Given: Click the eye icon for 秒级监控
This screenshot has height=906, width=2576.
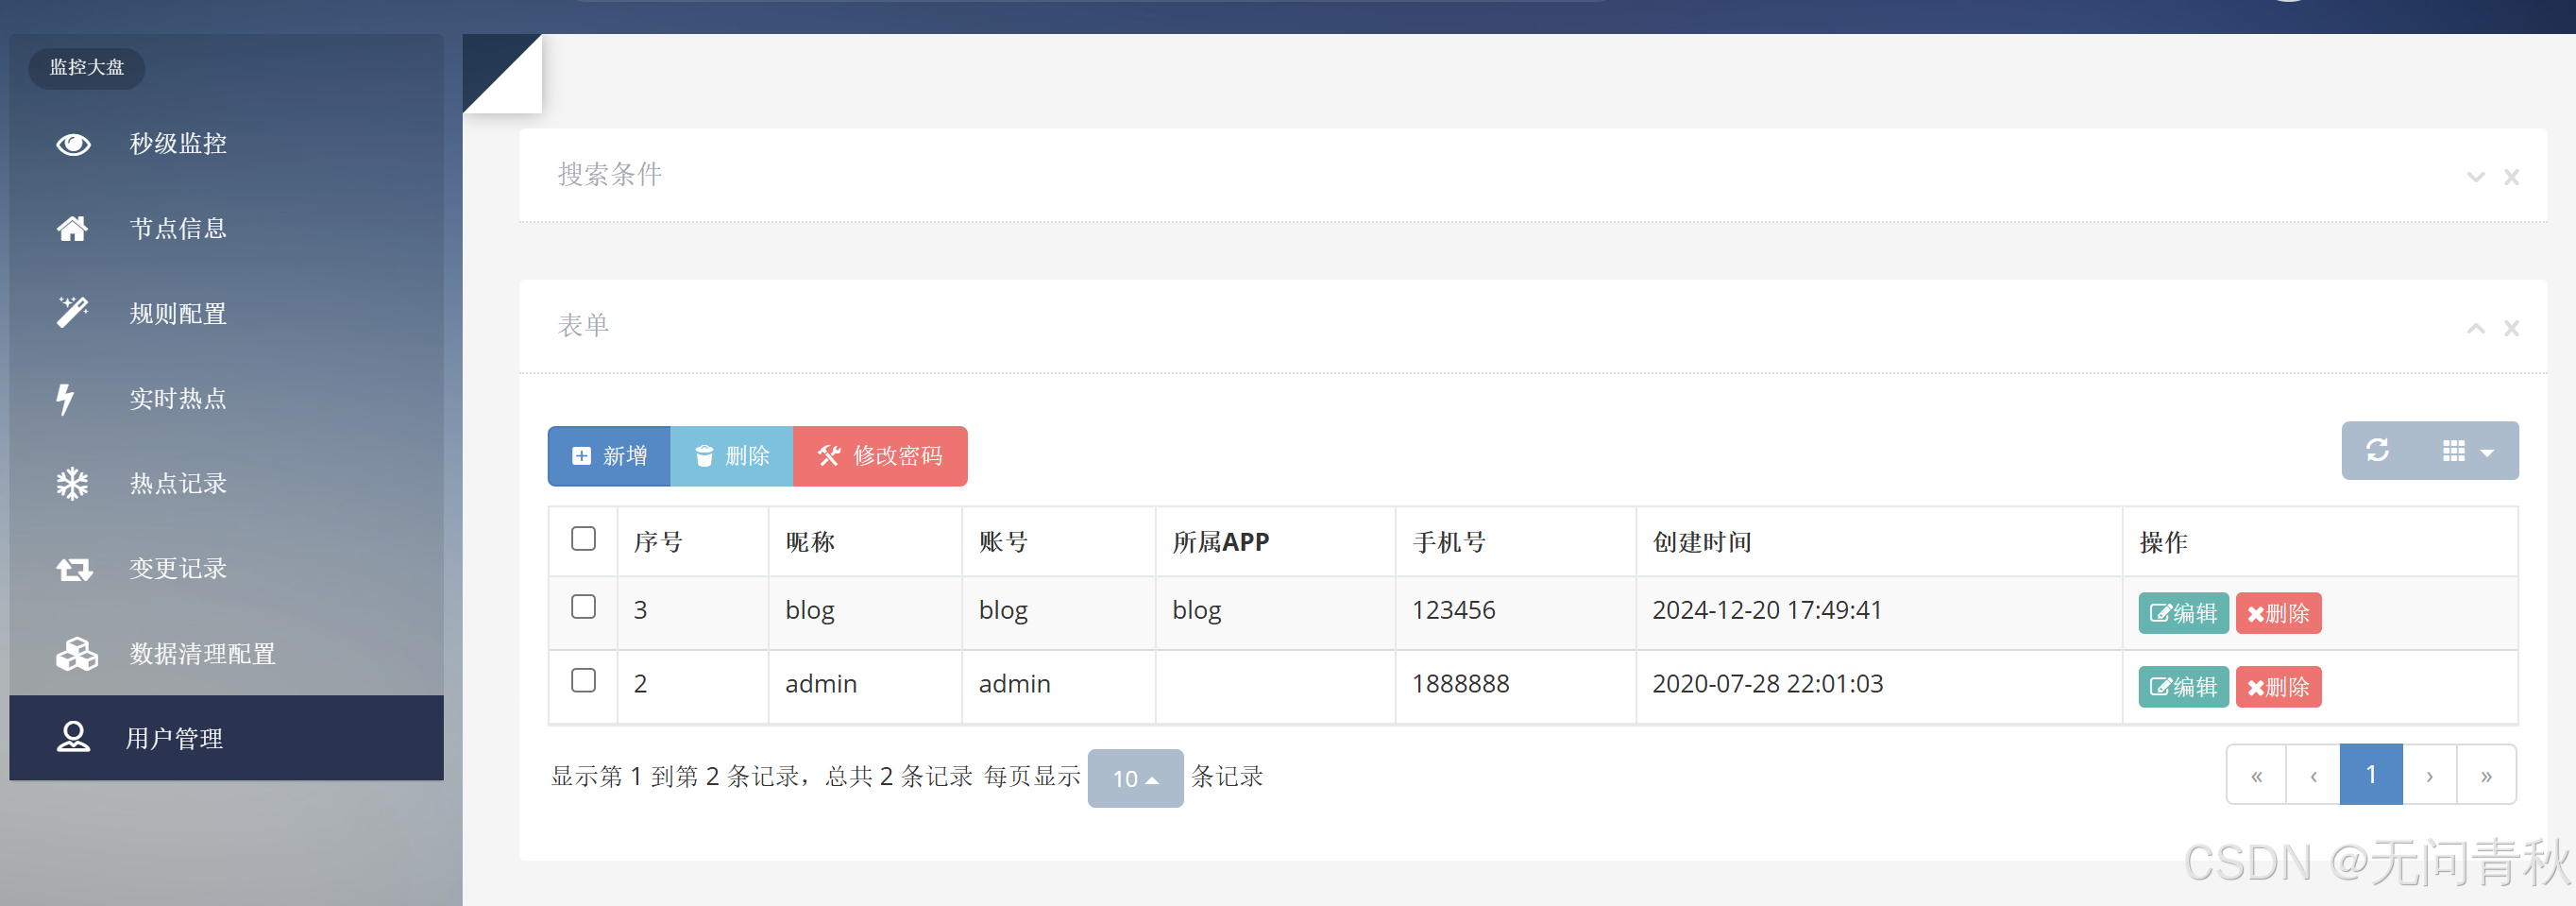Looking at the screenshot, I should [x=73, y=144].
